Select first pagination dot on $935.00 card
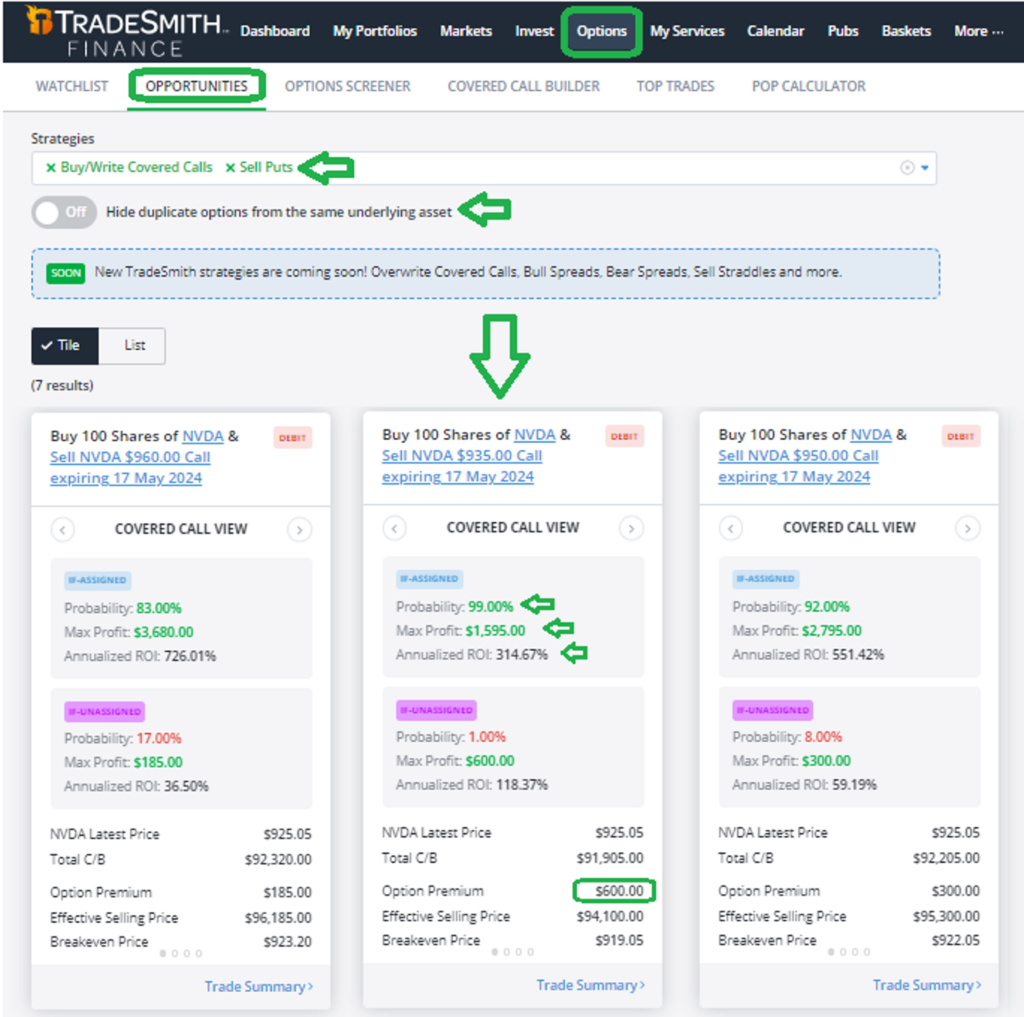This screenshot has width=1024, height=1017. pos(494,952)
